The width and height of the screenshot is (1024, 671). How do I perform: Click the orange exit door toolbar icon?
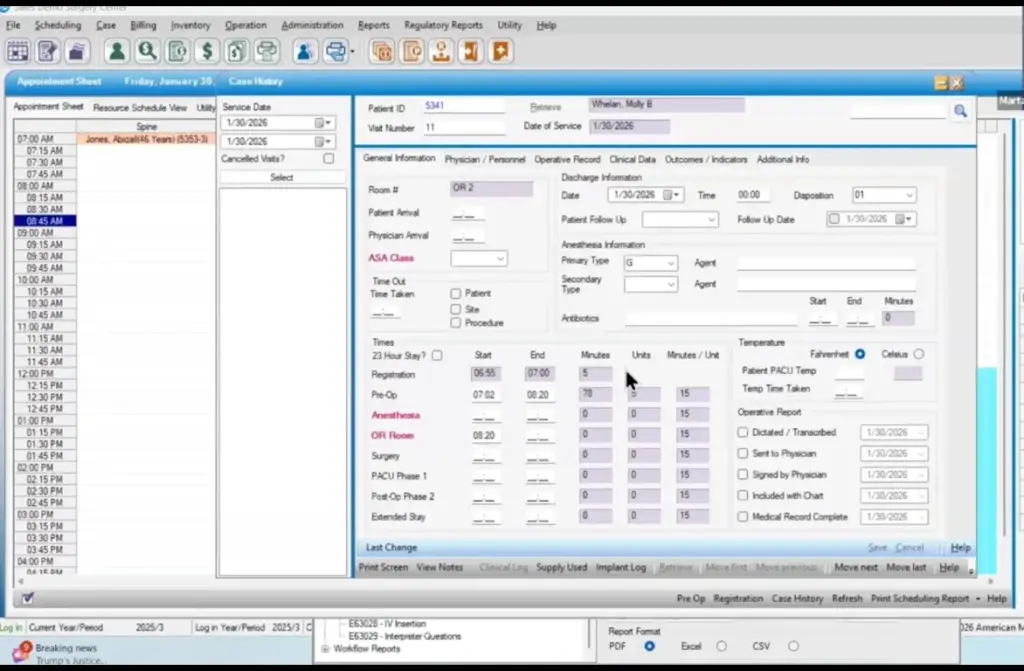pos(471,51)
